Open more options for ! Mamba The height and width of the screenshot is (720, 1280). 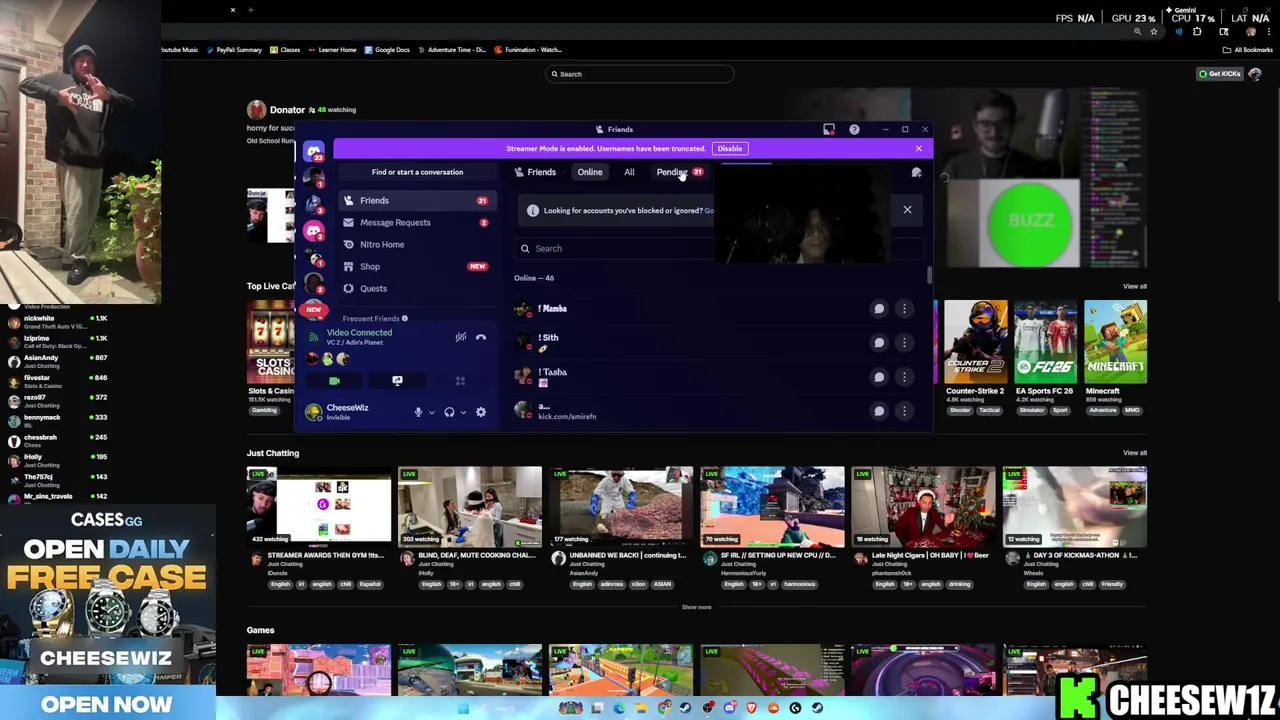pos(904,309)
